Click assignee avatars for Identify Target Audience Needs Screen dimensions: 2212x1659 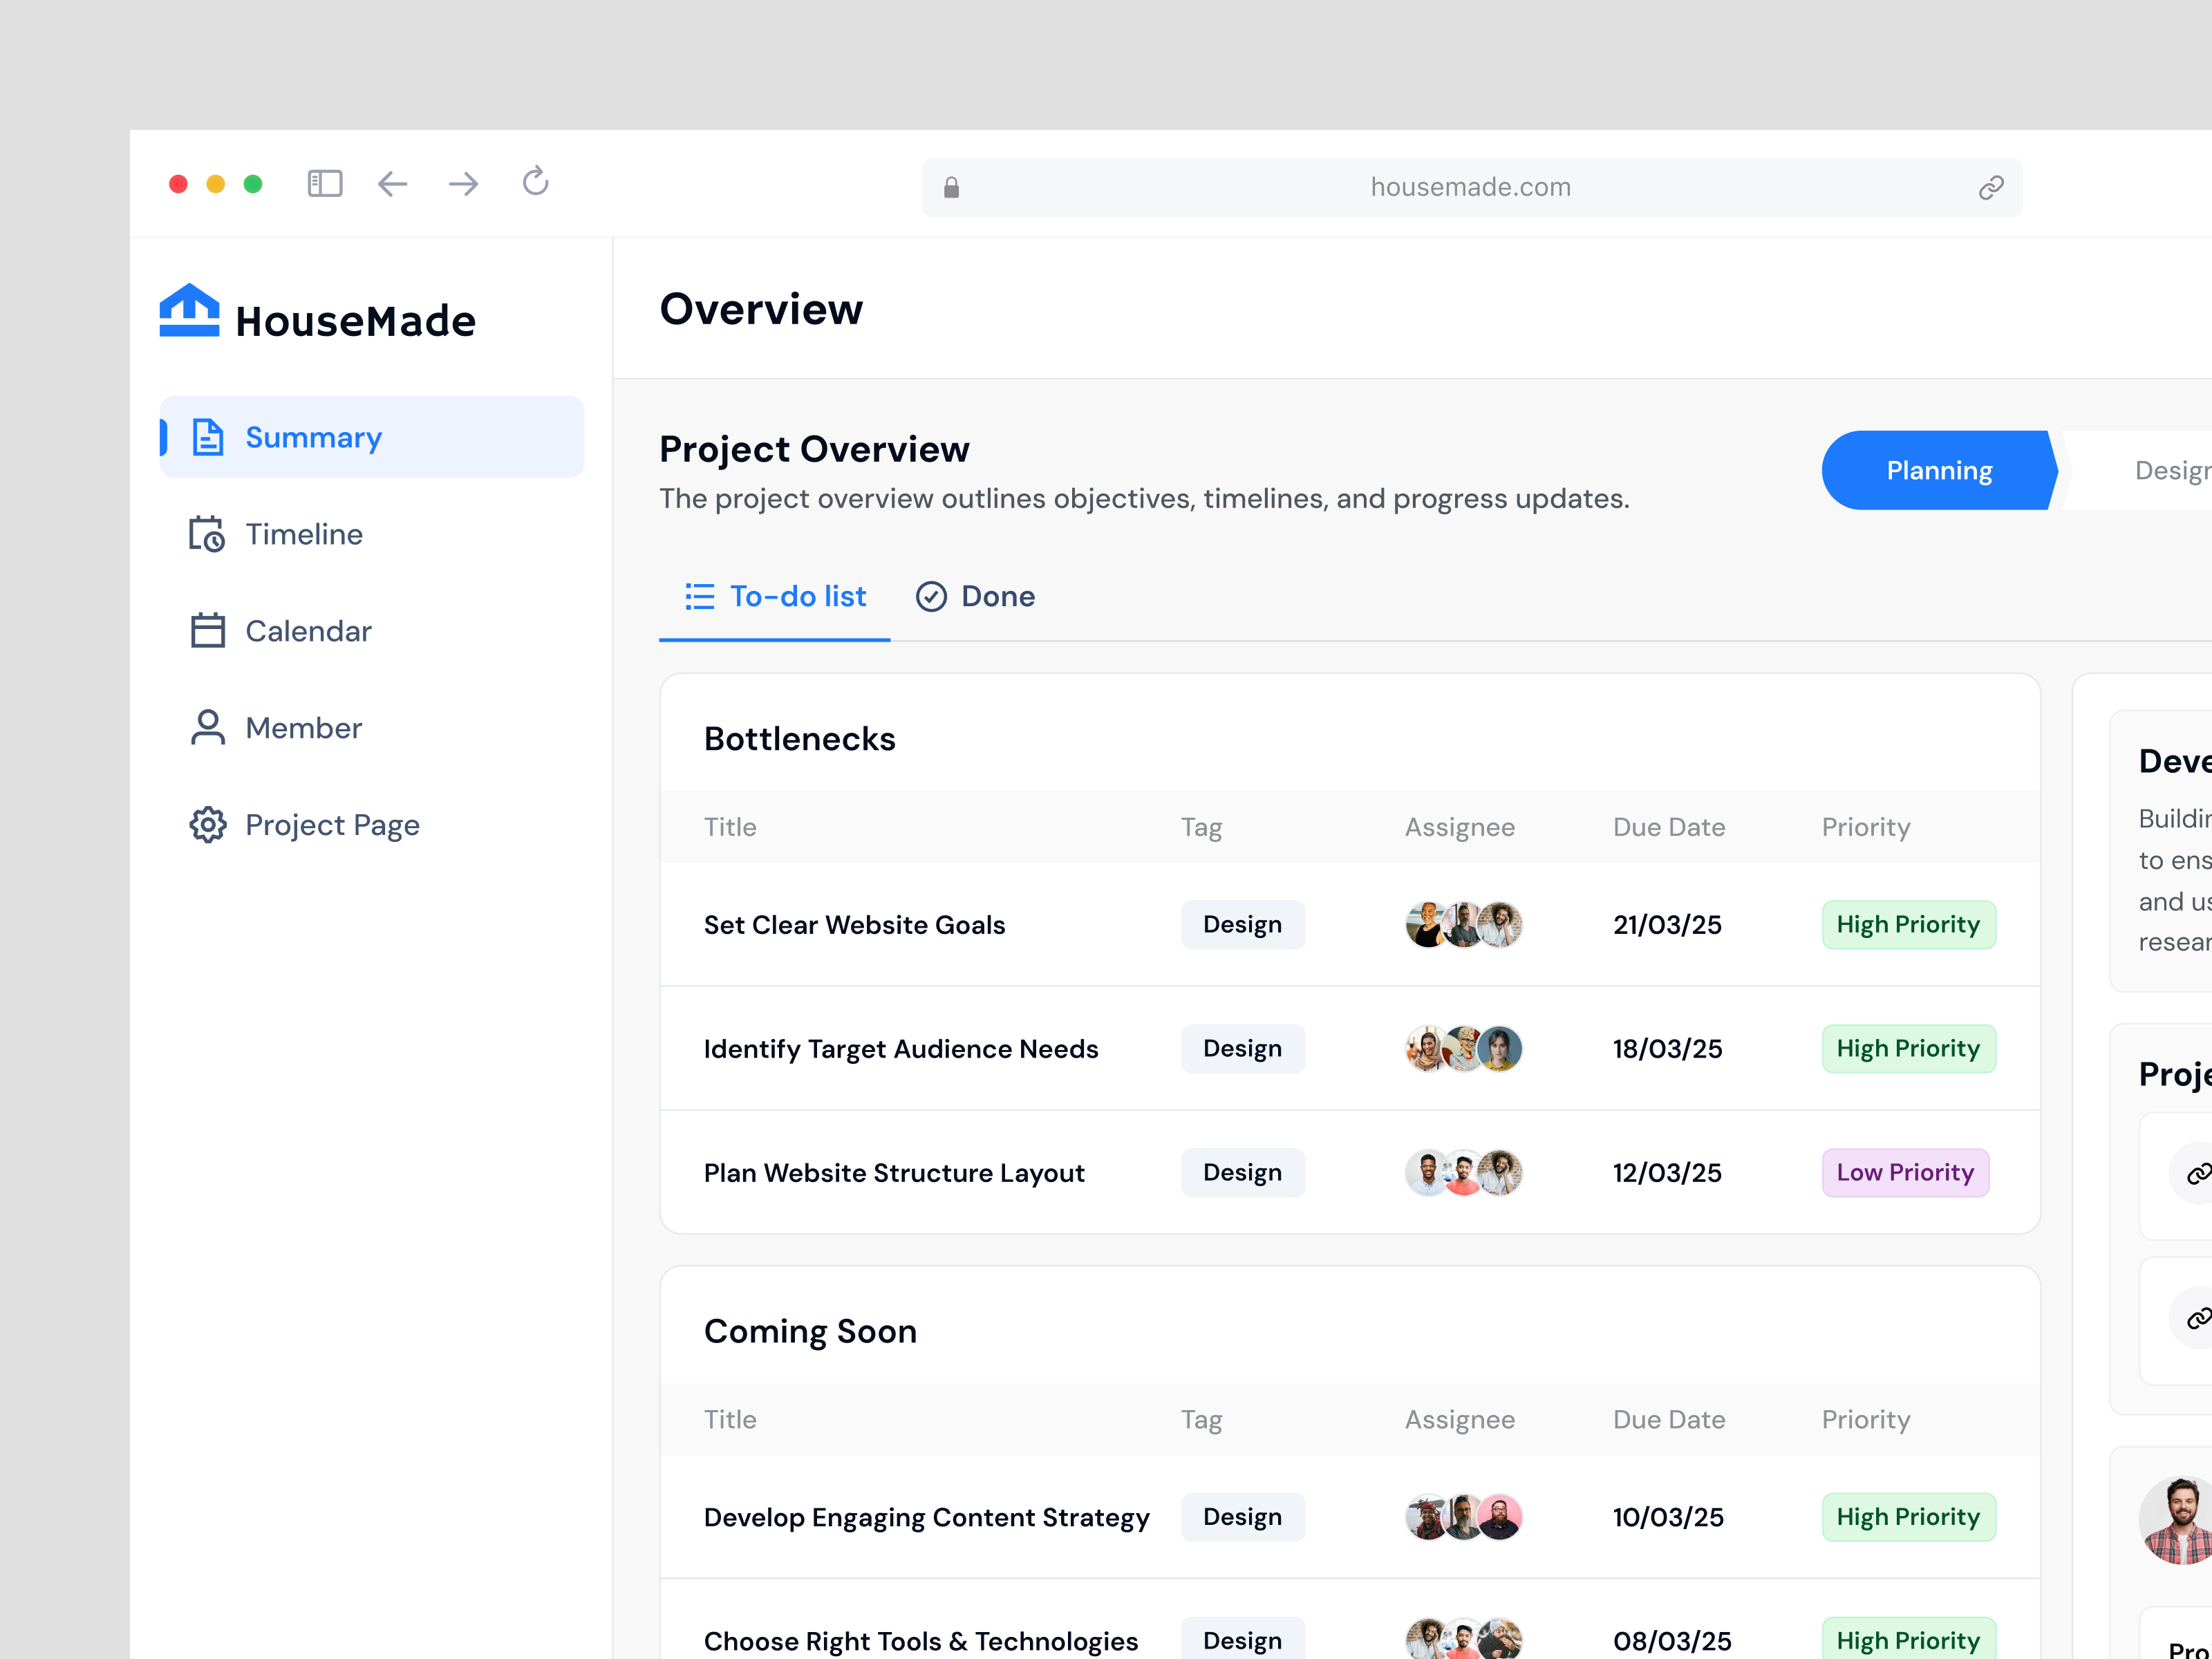1462,1049
